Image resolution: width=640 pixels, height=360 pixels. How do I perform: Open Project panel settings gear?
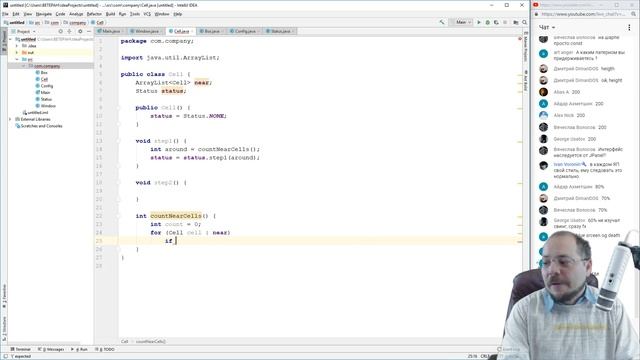pyautogui.click(x=80, y=31)
